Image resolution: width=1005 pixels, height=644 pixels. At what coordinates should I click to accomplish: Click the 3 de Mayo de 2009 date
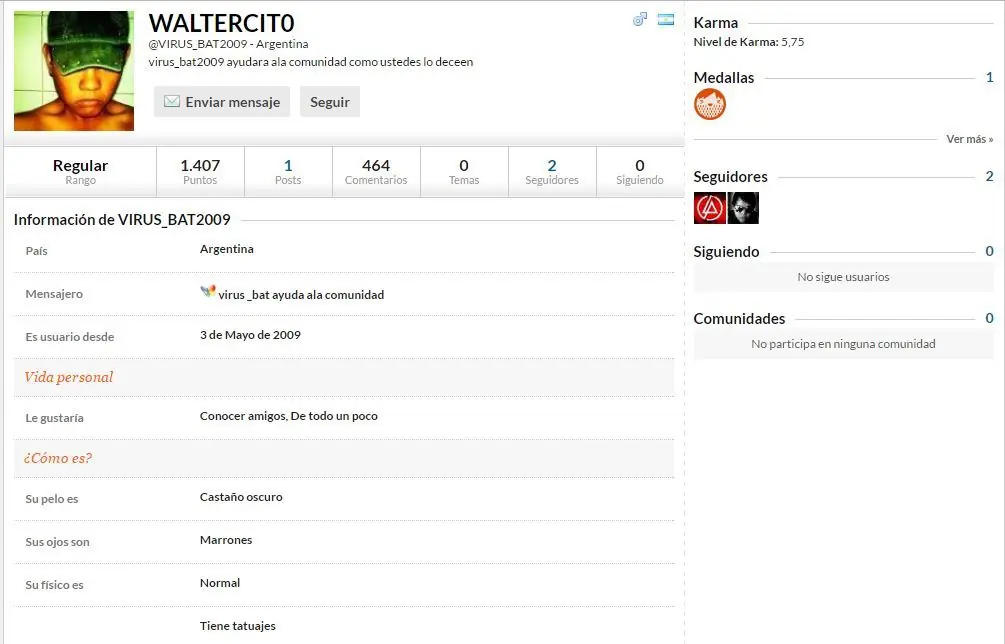click(250, 335)
